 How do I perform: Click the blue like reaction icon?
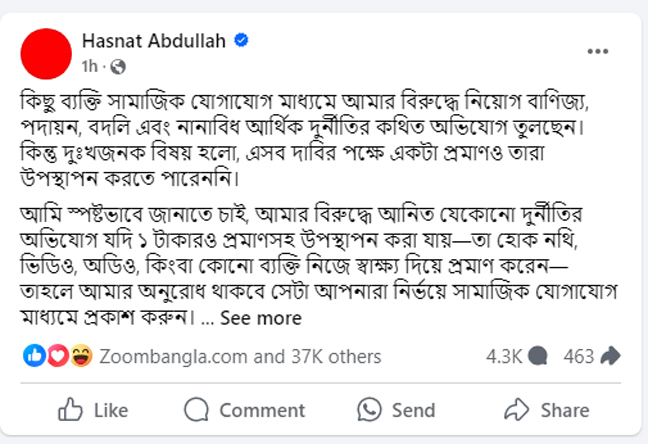(x=34, y=356)
